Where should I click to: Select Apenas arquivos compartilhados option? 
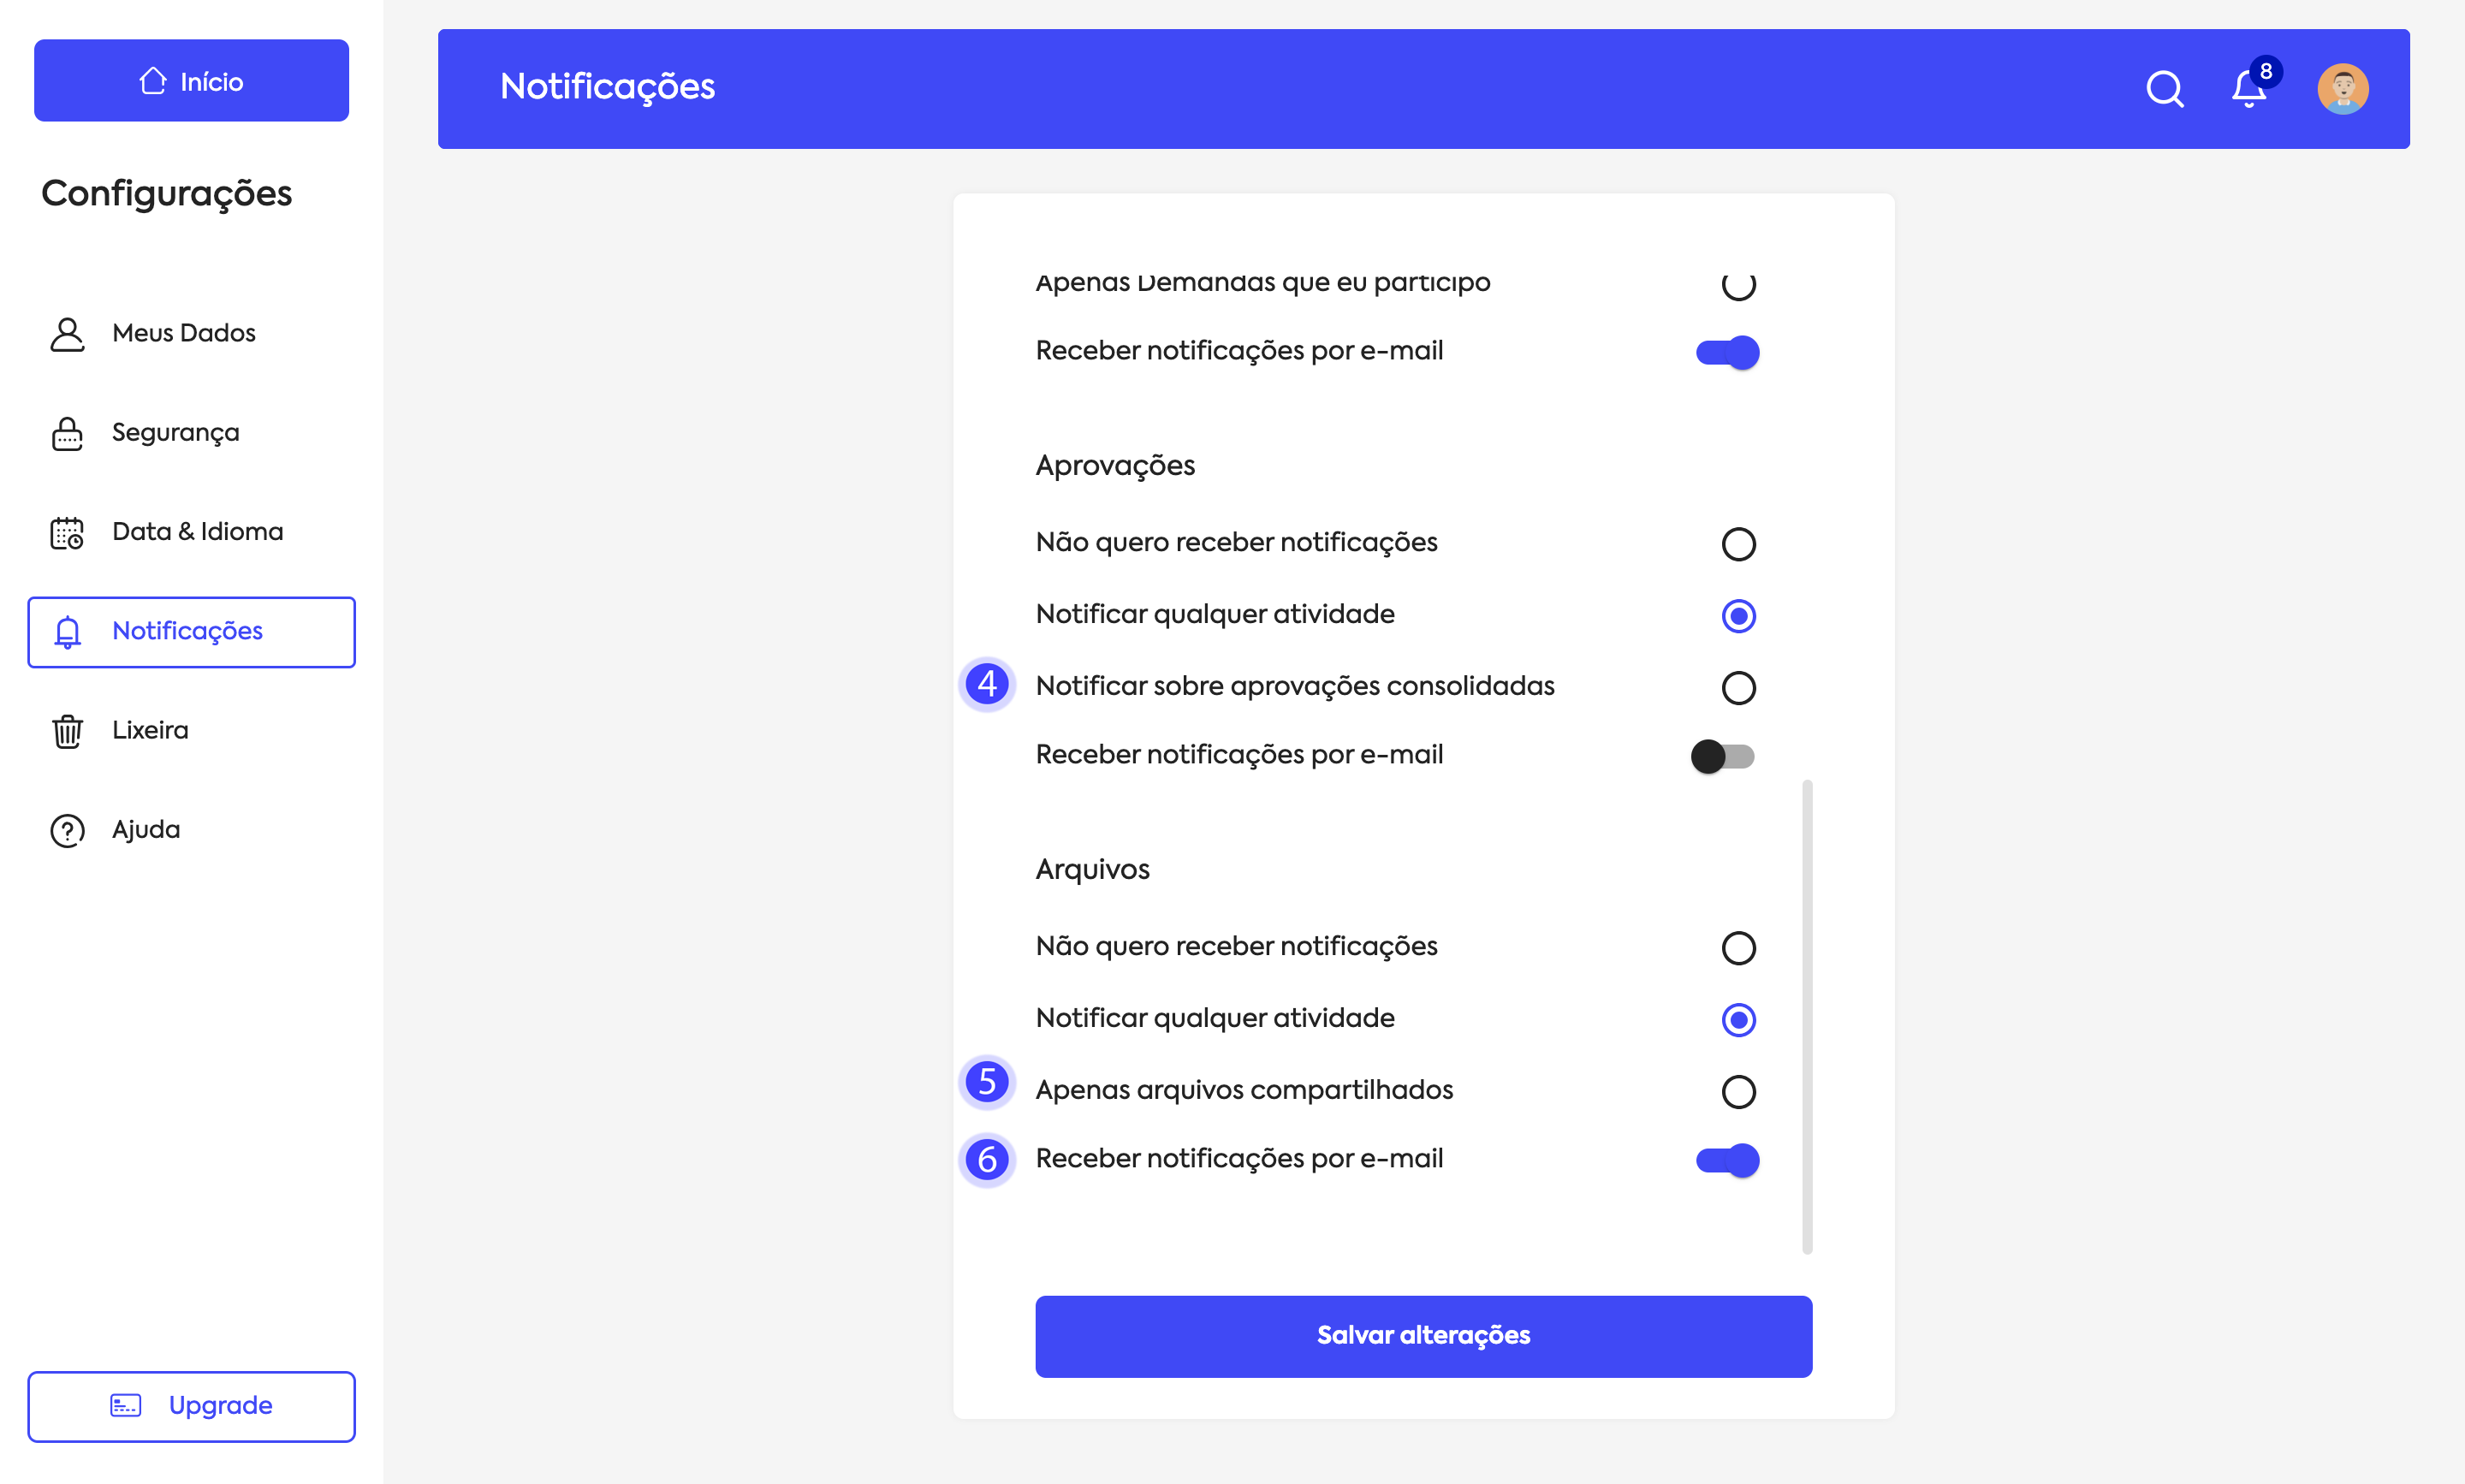1738,1092
